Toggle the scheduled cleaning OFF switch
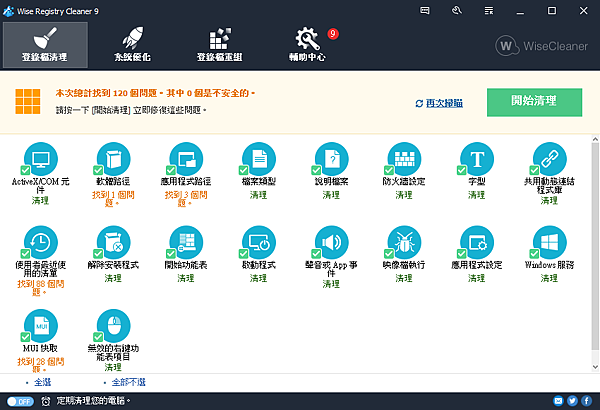Image resolution: width=600 pixels, height=410 pixels. 20,401
